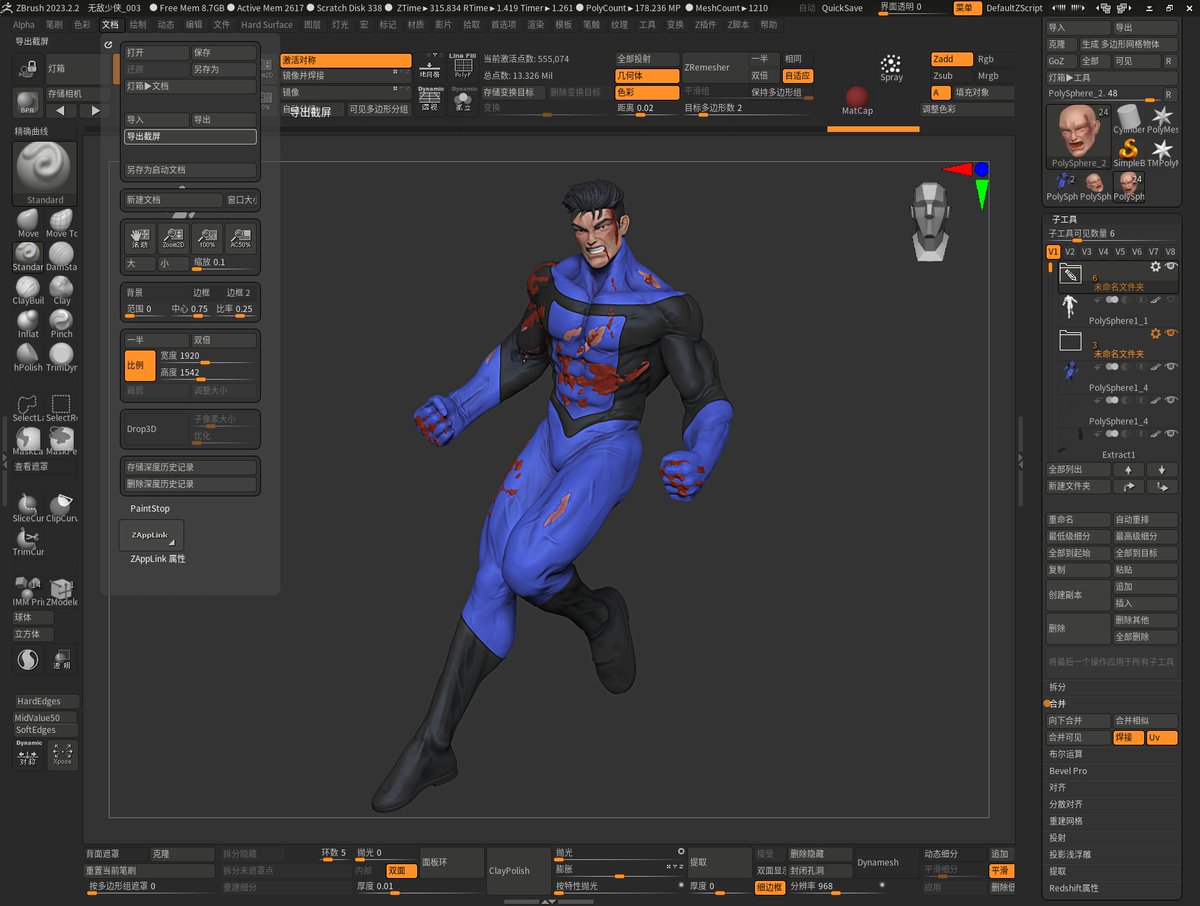Screen dimensions: 1200x906
Task: Toggle visibility eye of first 未命名文件夹 folder
Action: pyautogui.click(x=1171, y=267)
